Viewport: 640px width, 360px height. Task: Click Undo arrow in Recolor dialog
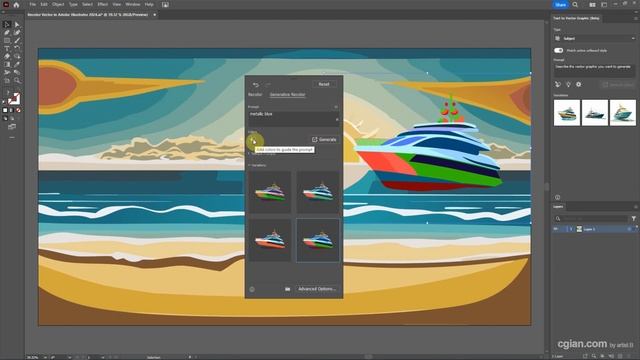tap(256, 84)
